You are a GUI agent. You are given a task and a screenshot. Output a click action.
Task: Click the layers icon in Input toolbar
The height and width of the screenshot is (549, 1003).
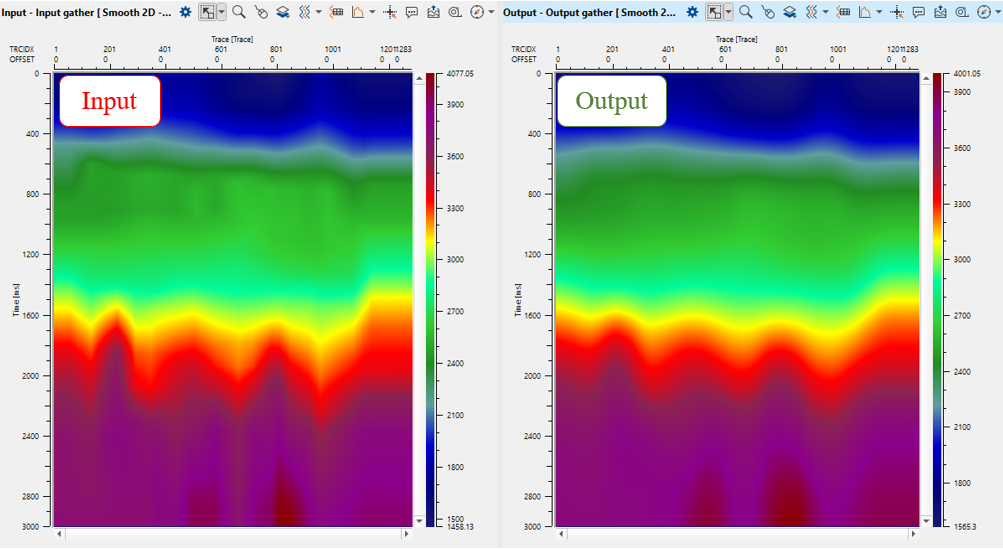[283, 12]
